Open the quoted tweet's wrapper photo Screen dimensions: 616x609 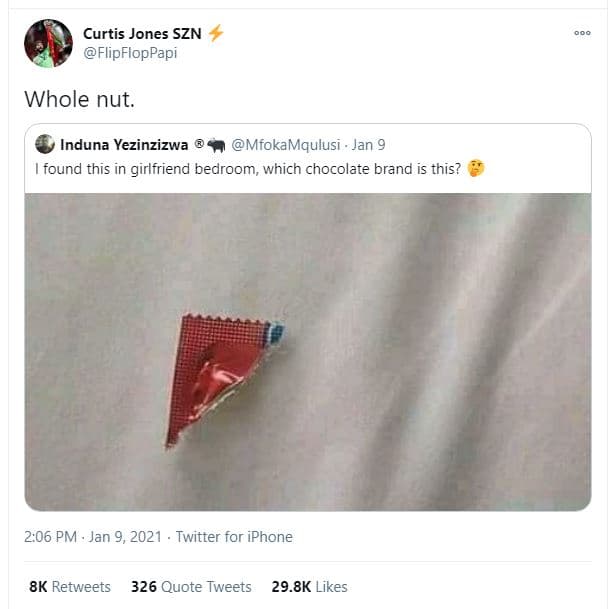click(x=307, y=350)
